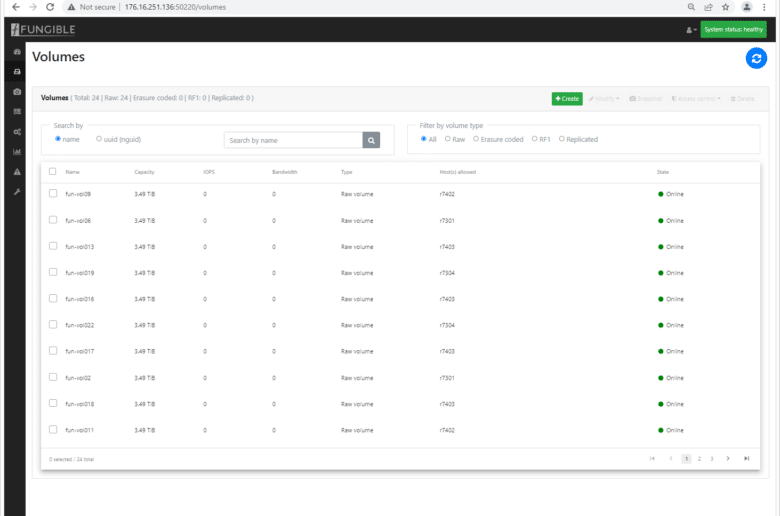Sort by State column header
780x516 pixels.
[663, 172]
